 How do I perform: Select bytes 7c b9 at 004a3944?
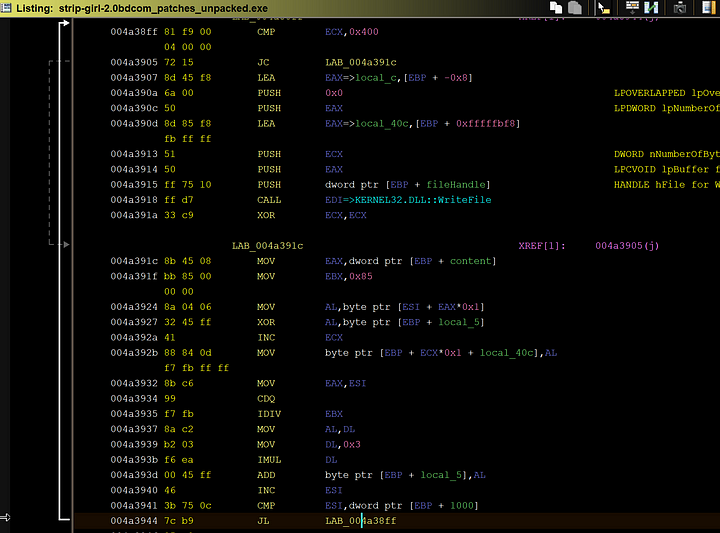(x=179, y=521)
